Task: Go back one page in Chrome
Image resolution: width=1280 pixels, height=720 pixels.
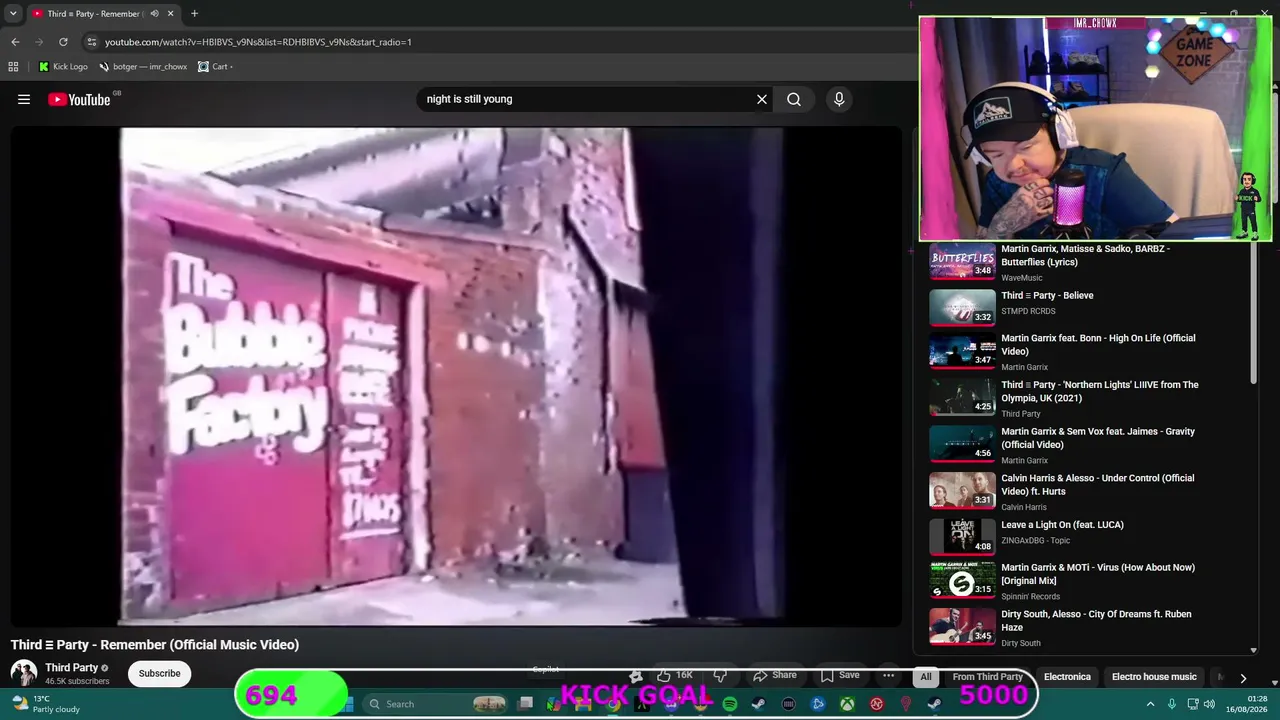Action: [x=15, y=42]
